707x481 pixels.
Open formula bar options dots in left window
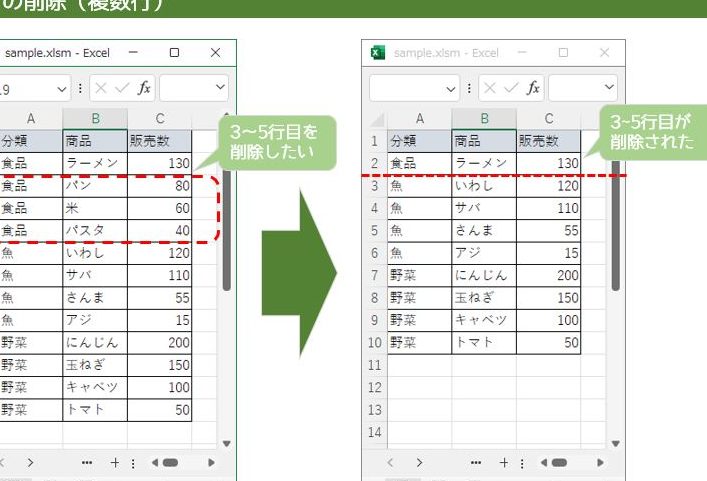tap(80, 88)
